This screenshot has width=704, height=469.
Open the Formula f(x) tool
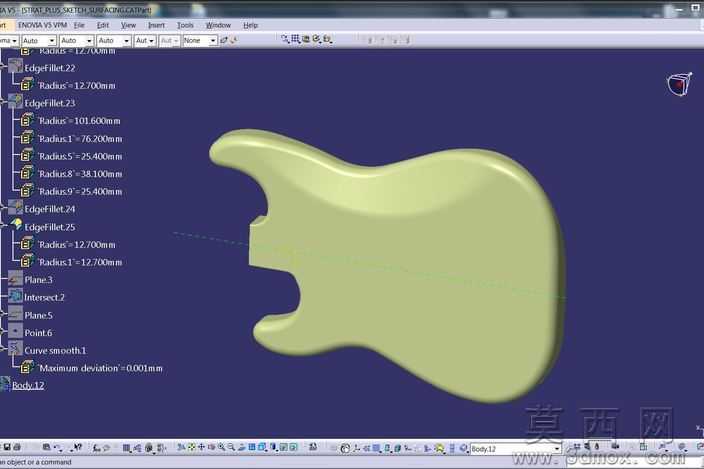point(97,447)
